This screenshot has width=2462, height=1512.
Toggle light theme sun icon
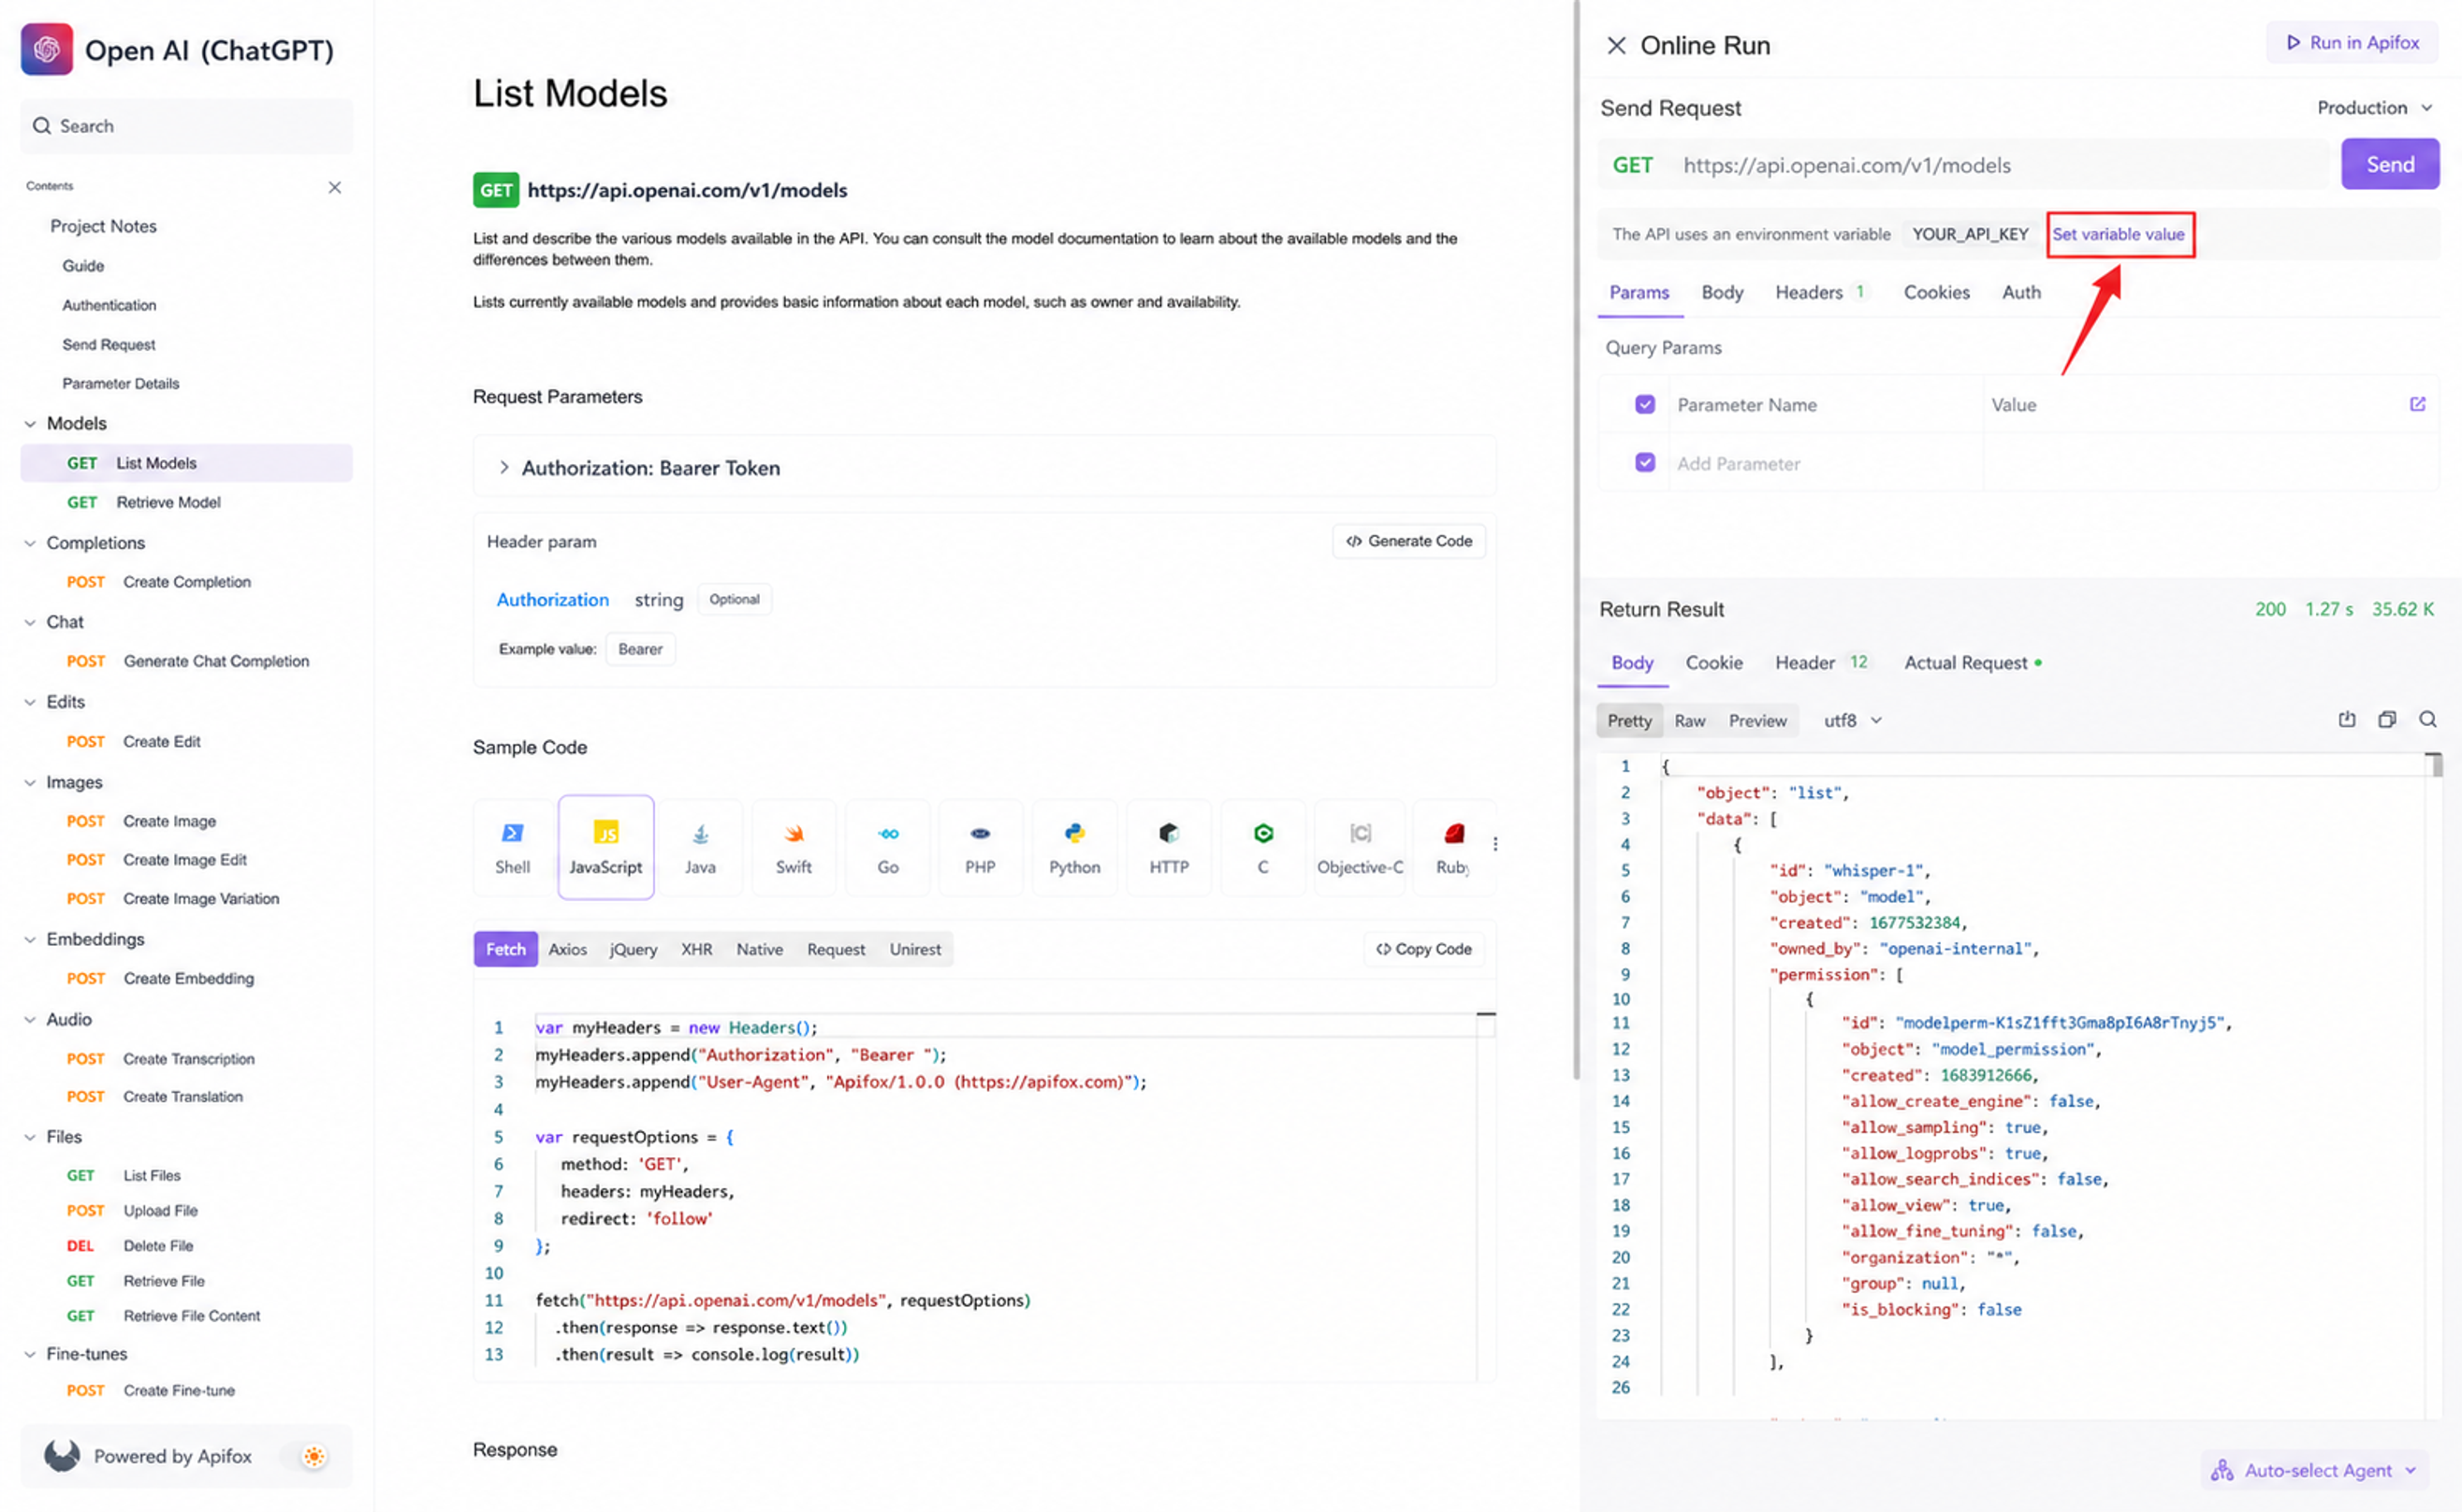tap(314, 1456)
